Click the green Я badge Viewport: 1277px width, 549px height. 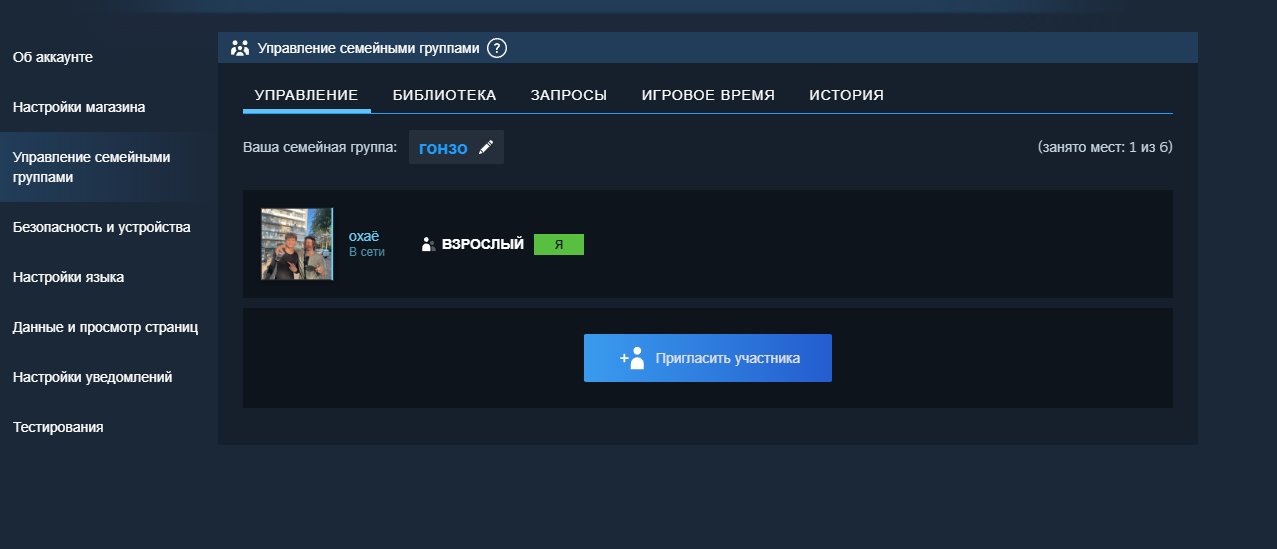pyautogui.click(x=558, y=244)
